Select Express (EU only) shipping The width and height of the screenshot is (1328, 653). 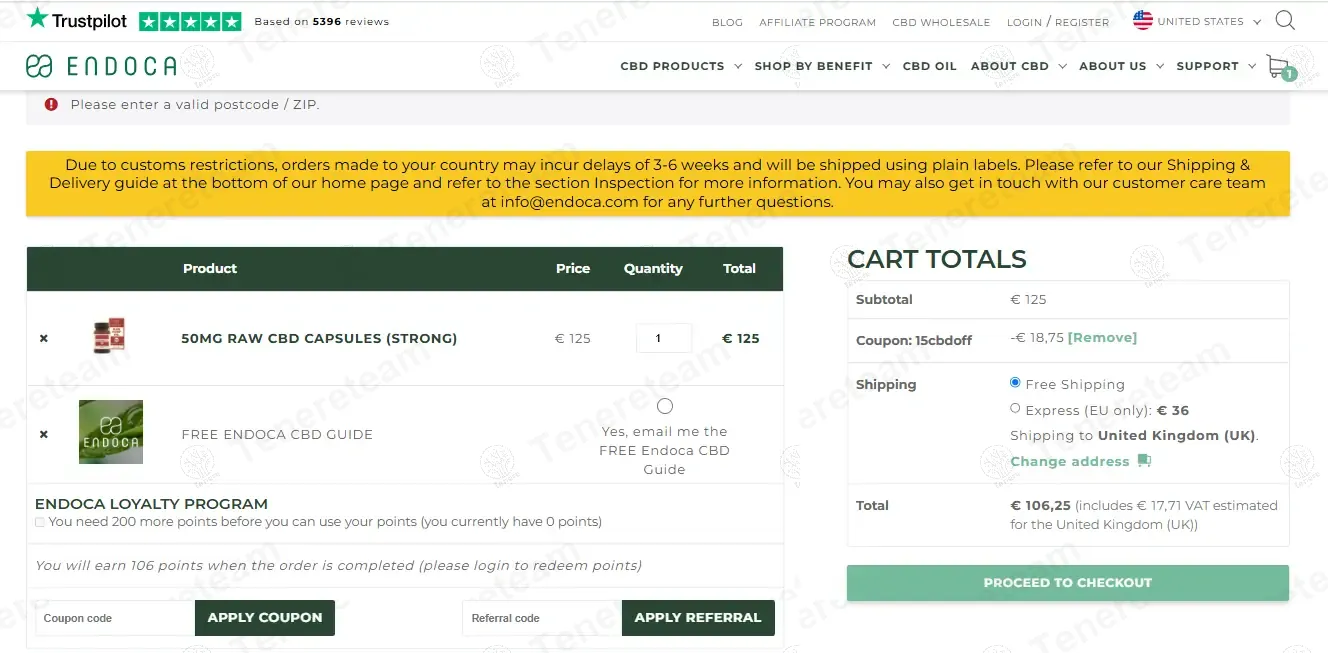1015,408
